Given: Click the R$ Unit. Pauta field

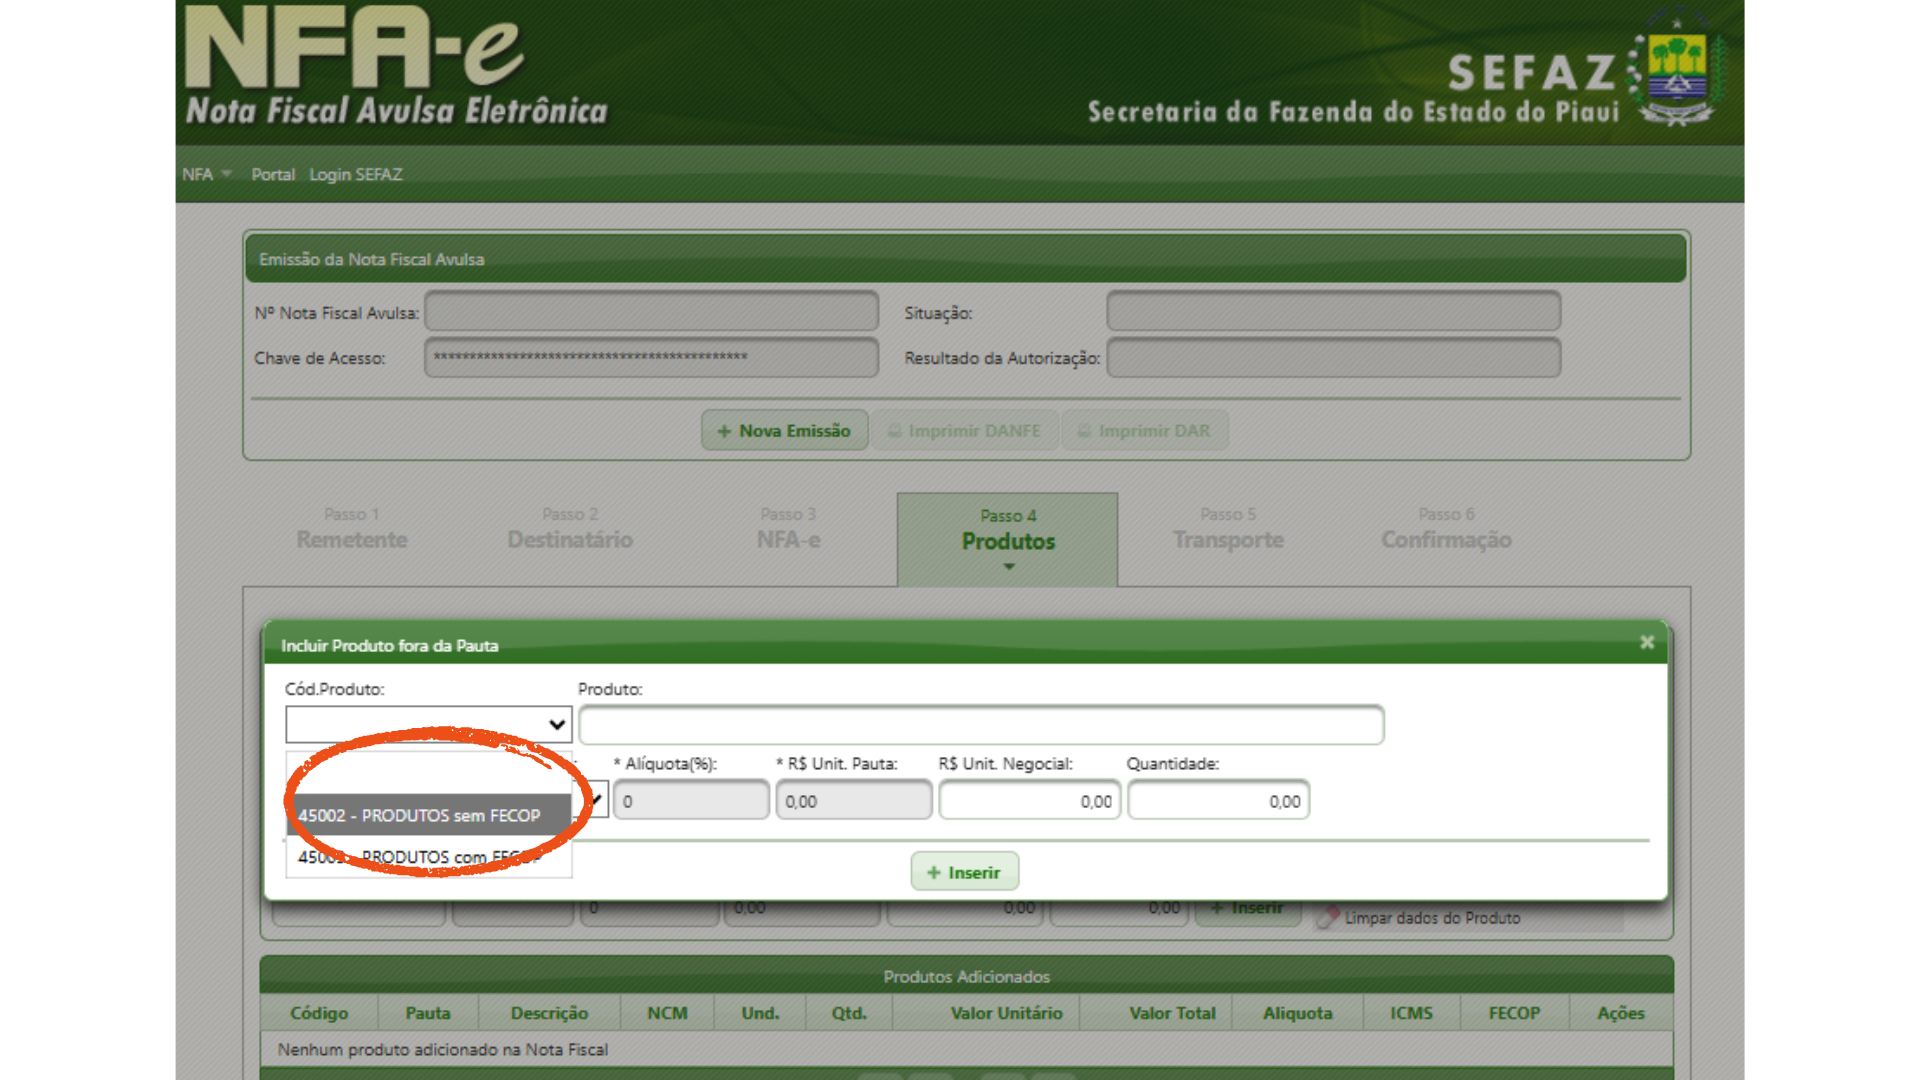Looking at the screenshot, I should click(x=853, y=801).
